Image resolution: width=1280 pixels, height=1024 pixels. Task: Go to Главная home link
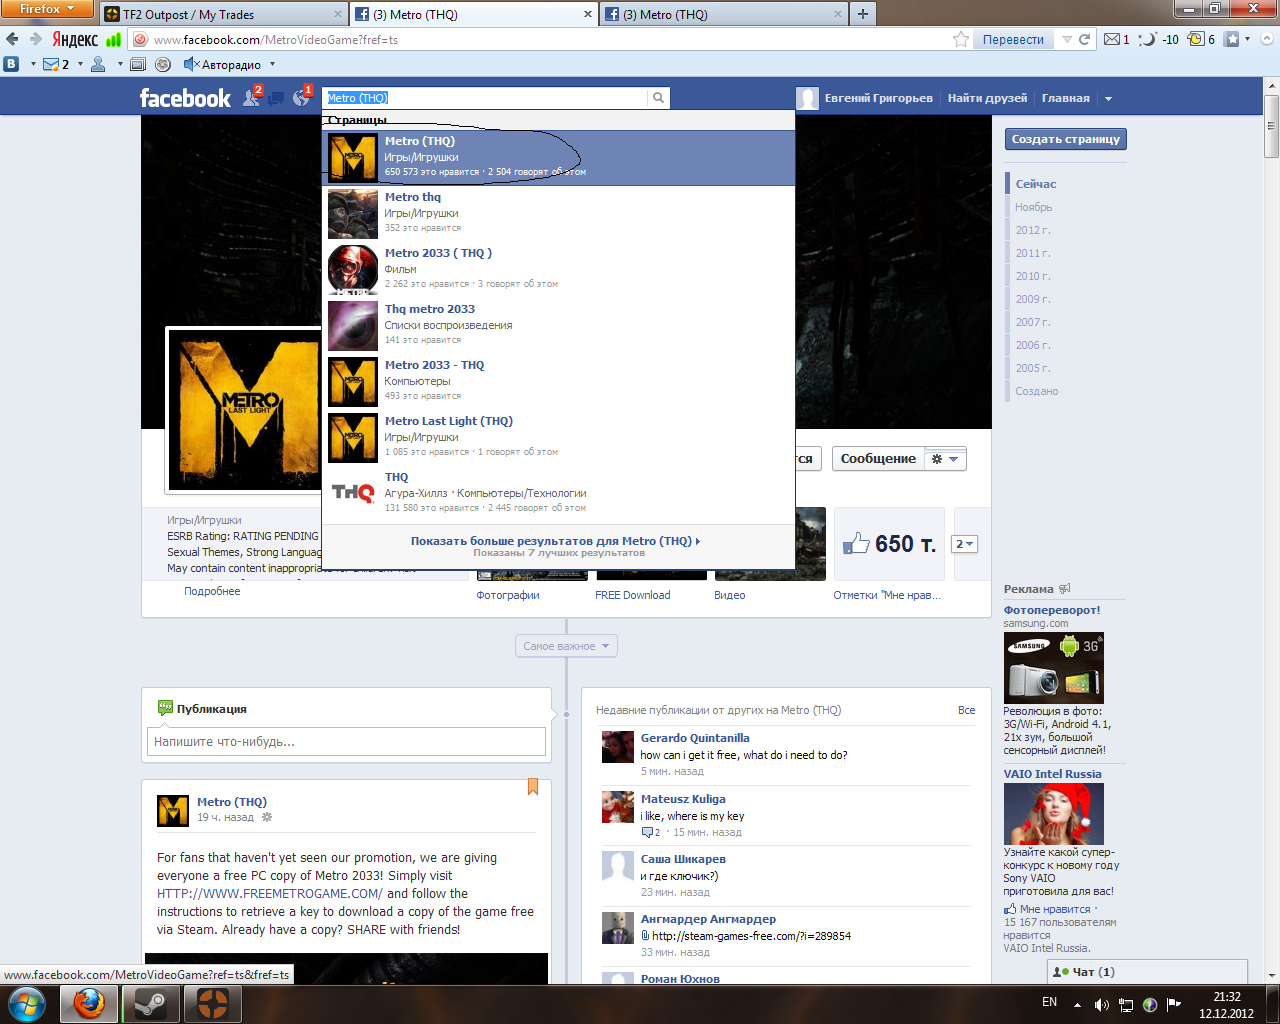point(1066,98)
